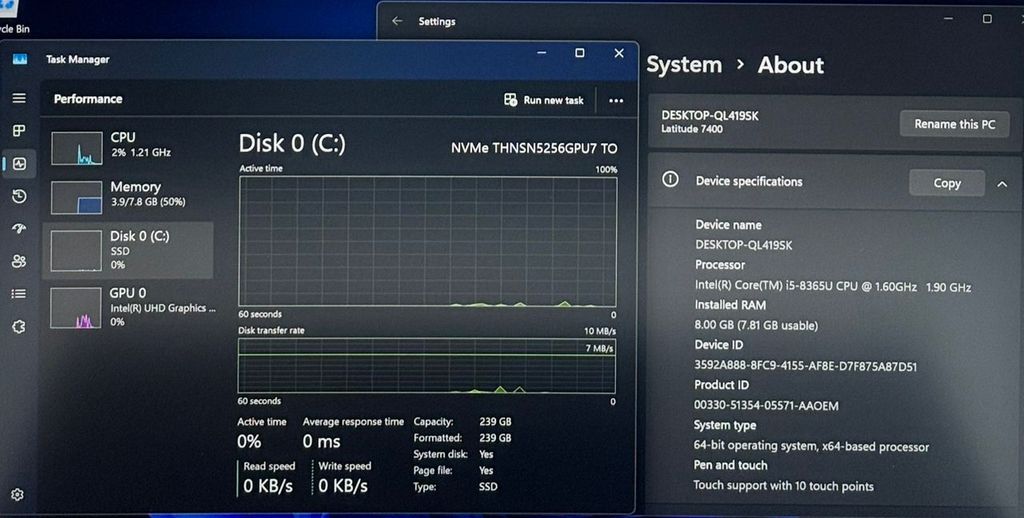Switch to the Users page icon
The image size is (1024, 518).
coord(19,261)
